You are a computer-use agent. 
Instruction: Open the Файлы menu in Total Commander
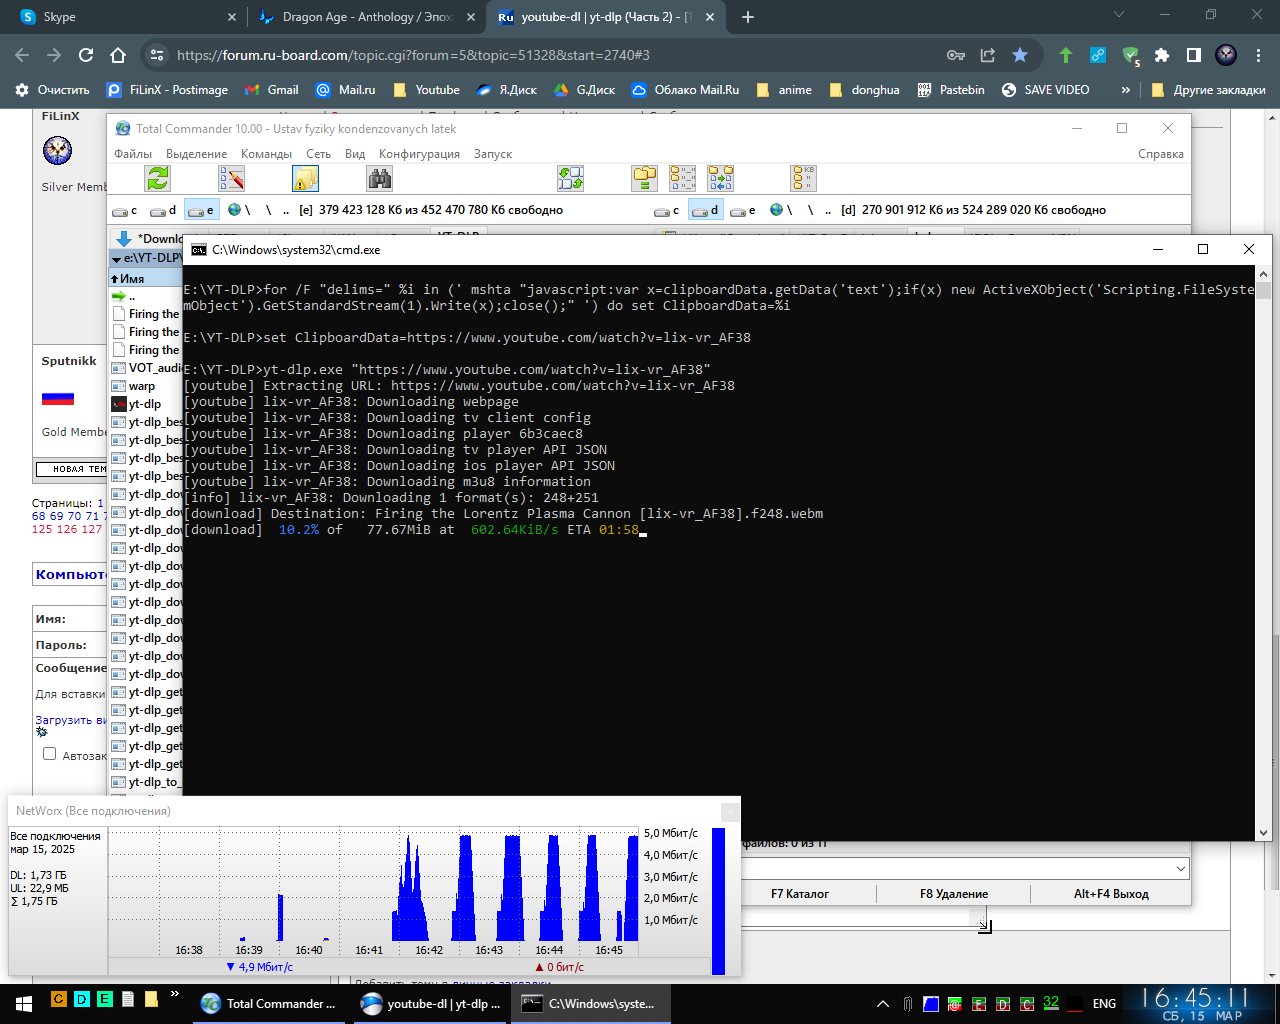[x=133, y=154]
